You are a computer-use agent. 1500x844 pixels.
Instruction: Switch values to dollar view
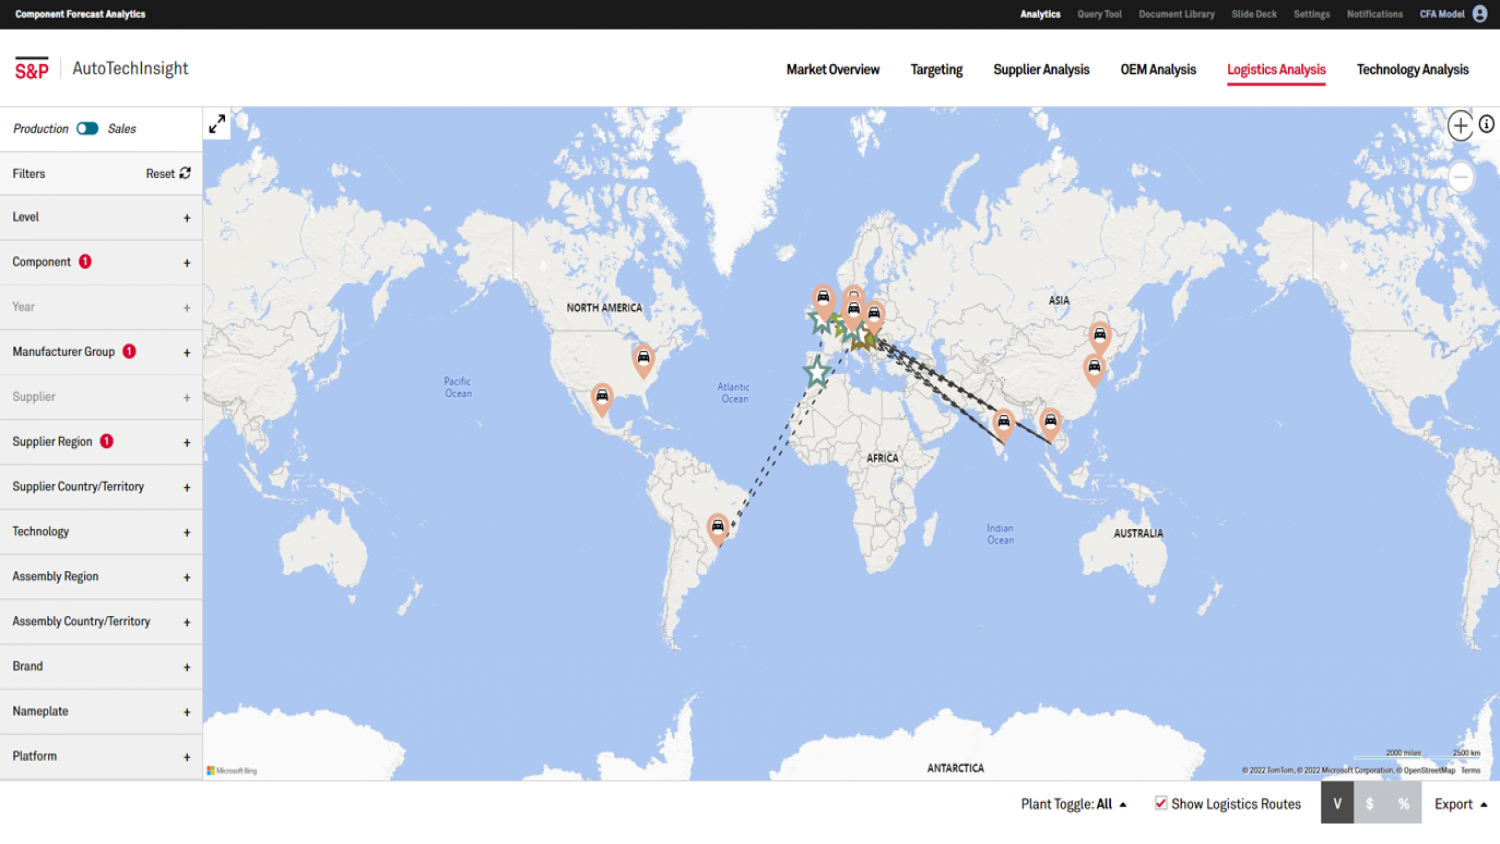(x=1370, y=803)
